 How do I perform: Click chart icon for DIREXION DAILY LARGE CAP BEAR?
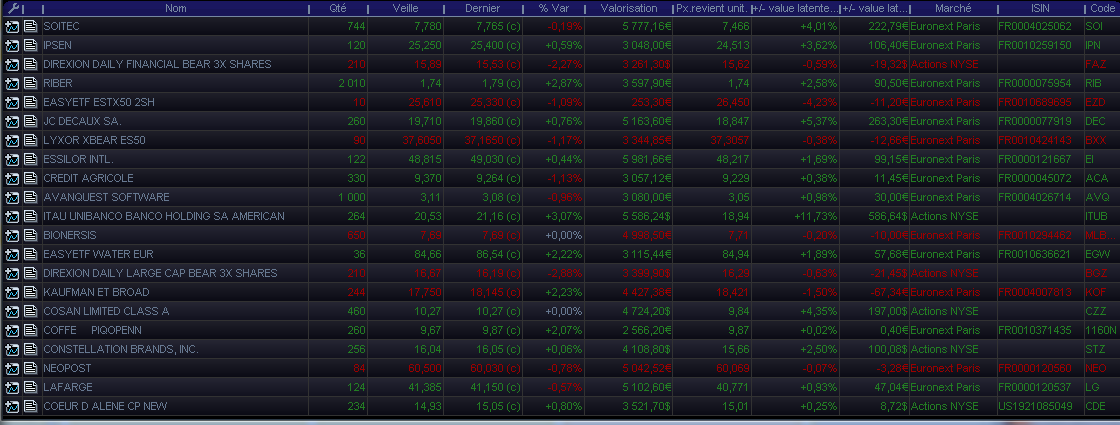click(x=12, y=273)
